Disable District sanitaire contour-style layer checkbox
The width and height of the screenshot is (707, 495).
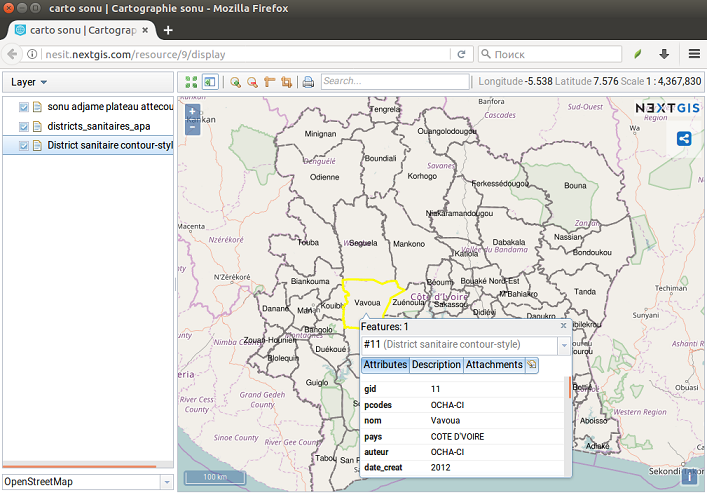[24, 146]
